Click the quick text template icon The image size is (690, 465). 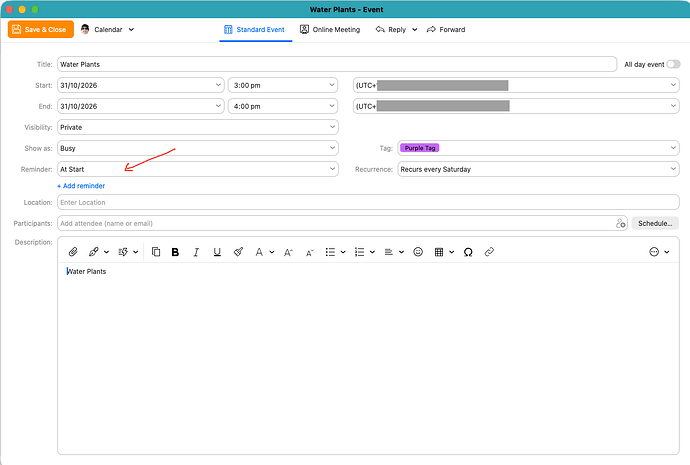coord(123,252)
